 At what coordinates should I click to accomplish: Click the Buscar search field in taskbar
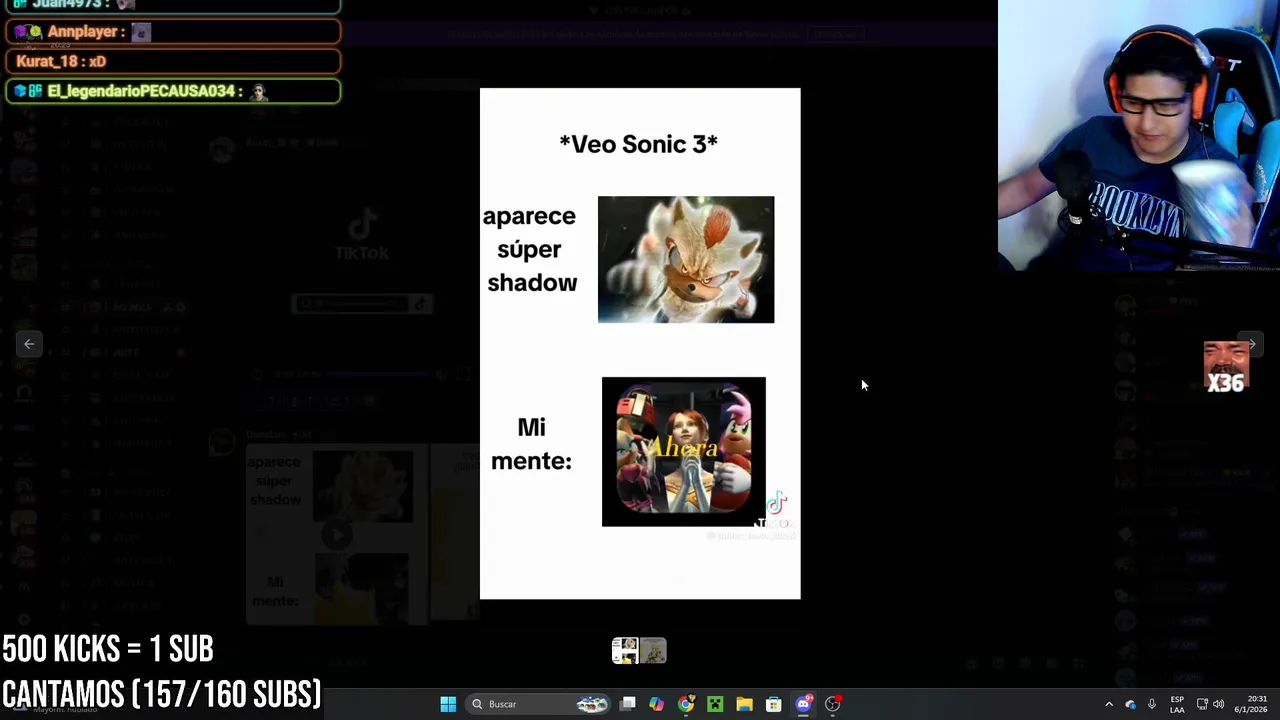[539, 704]
